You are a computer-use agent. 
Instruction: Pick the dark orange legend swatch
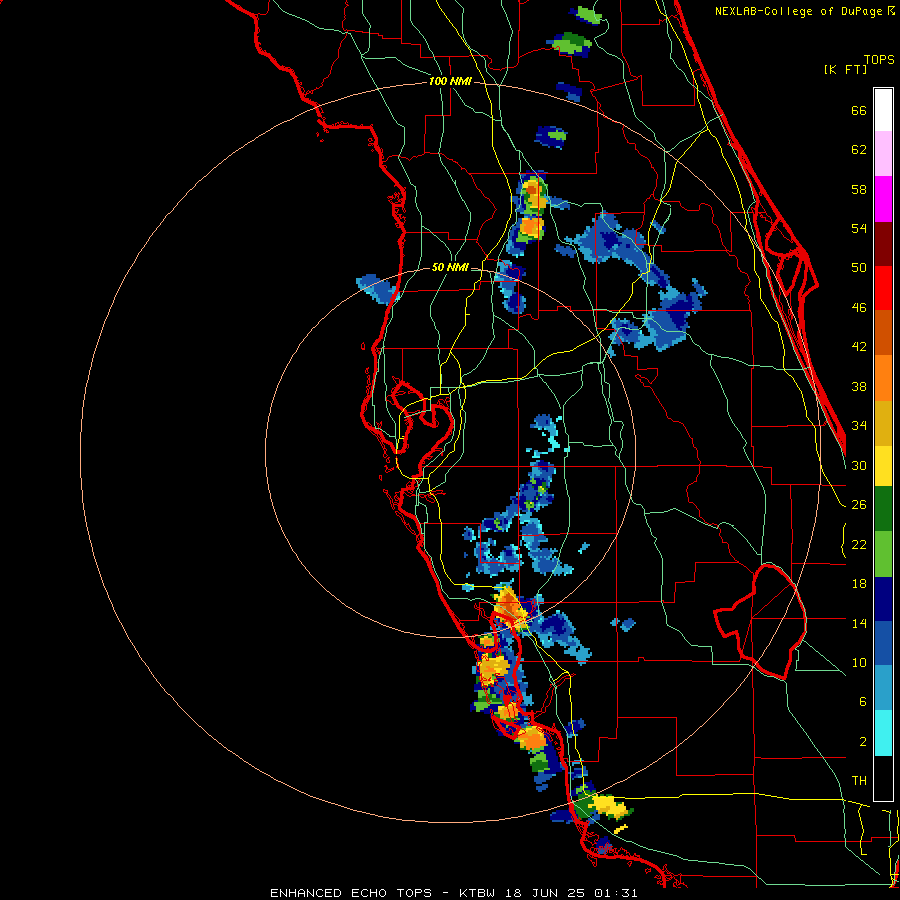pos(883,333)
